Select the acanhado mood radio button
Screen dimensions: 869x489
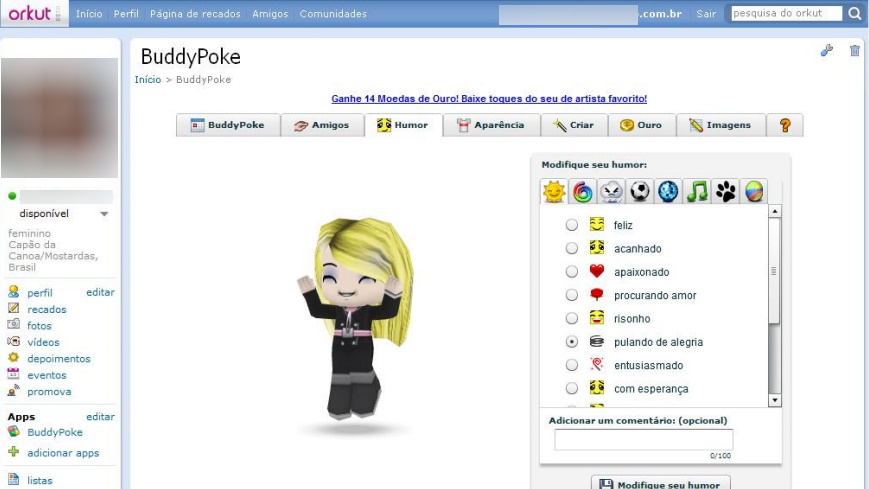click(x=571, y=248)
